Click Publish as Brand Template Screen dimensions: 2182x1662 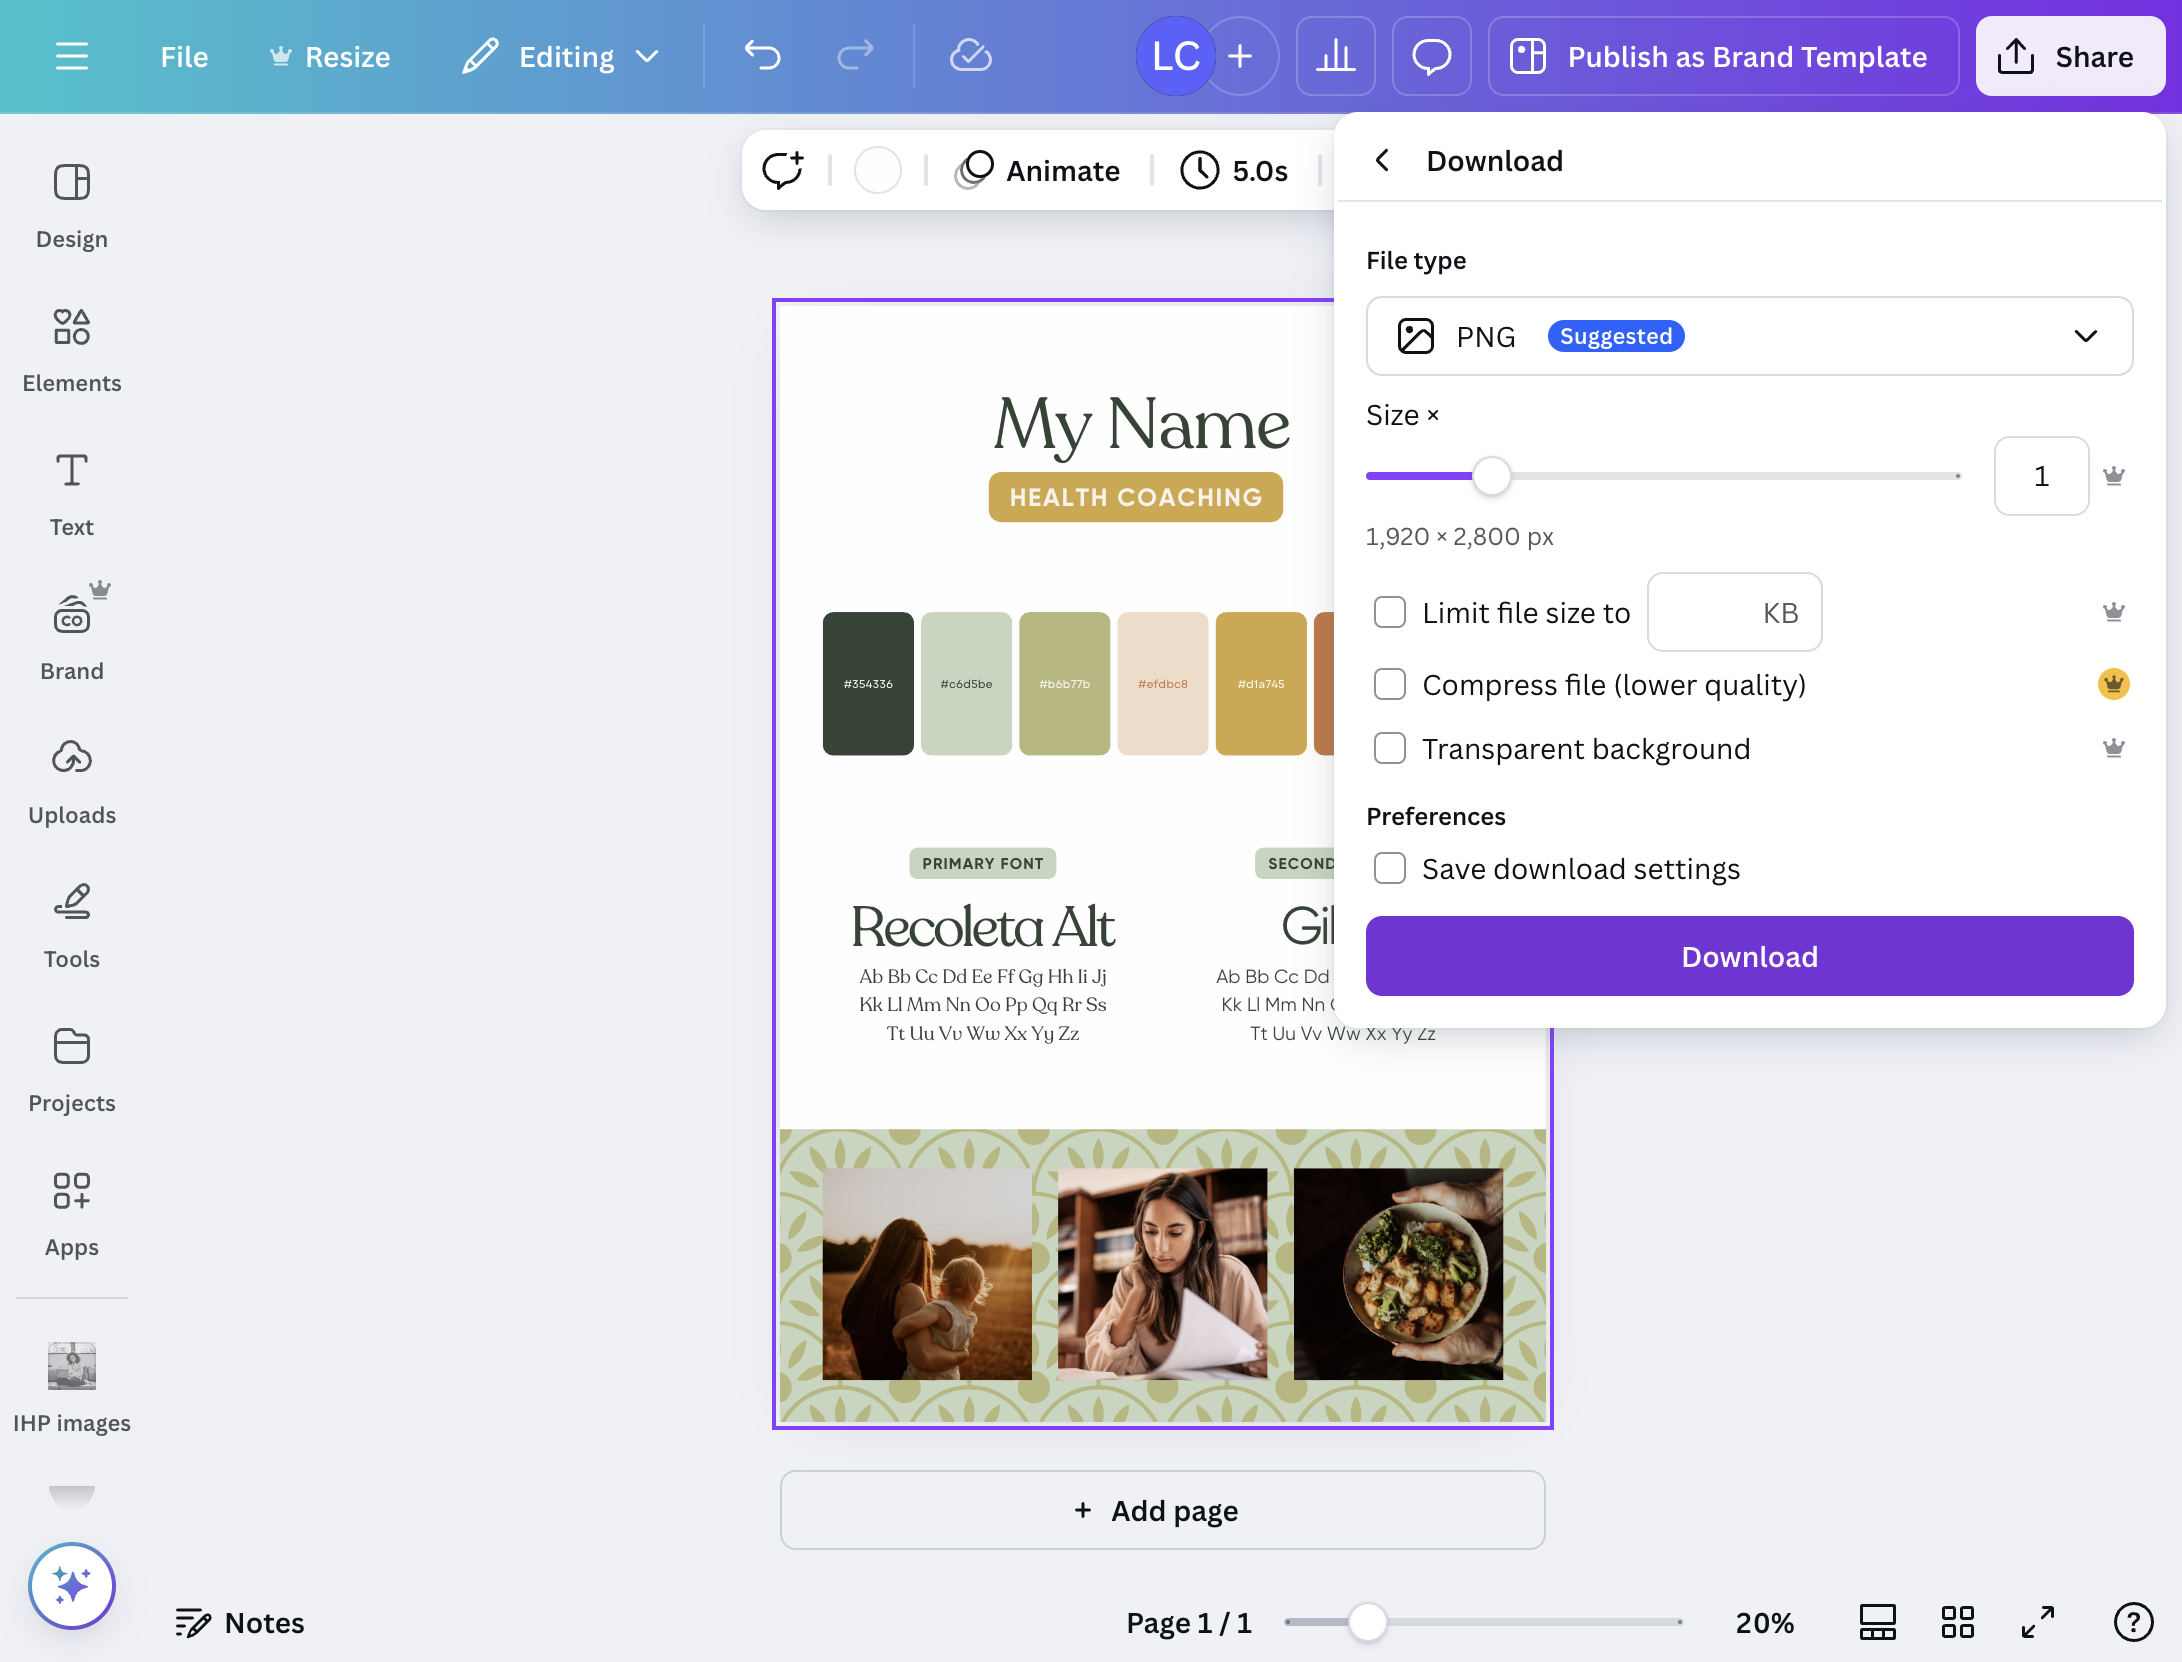1723,56
